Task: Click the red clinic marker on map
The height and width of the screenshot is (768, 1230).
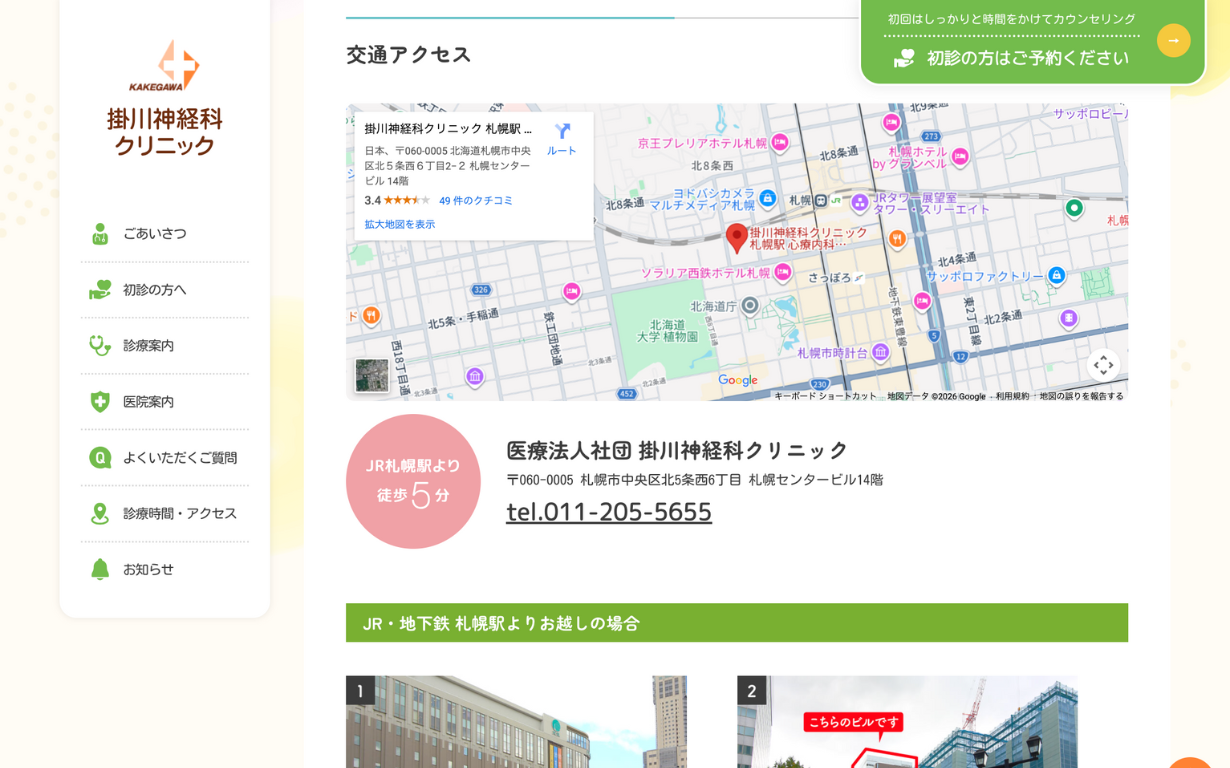Action: tap(736, 238)
